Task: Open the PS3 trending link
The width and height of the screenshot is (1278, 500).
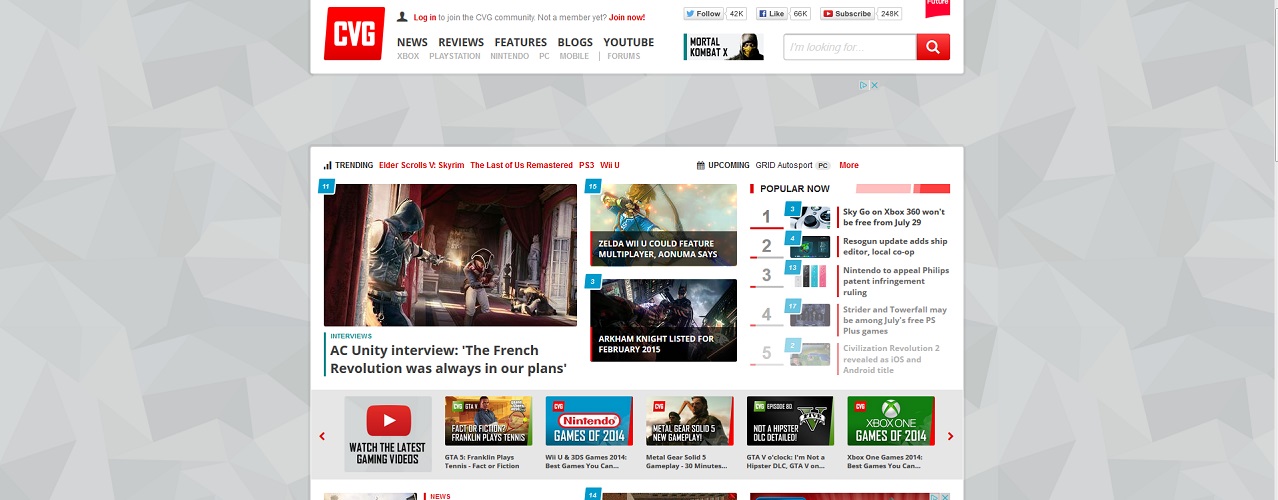Action: [586, 165]
